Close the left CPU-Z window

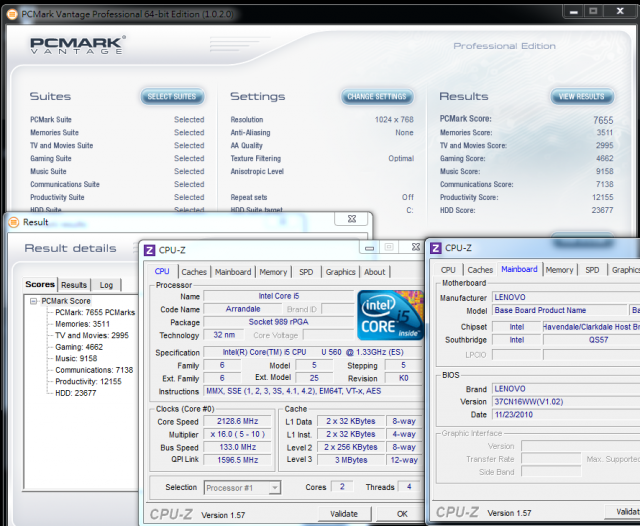point(416,247)
